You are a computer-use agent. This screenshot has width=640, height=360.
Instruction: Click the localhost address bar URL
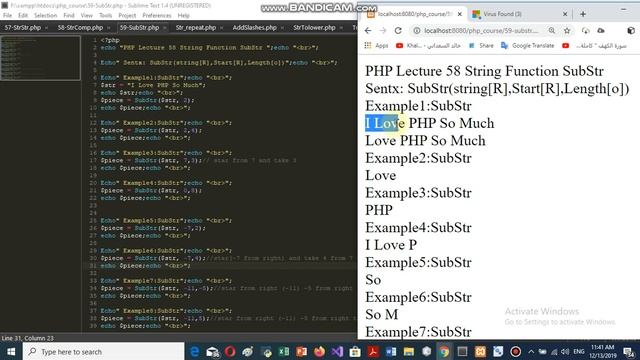[481, 31]
